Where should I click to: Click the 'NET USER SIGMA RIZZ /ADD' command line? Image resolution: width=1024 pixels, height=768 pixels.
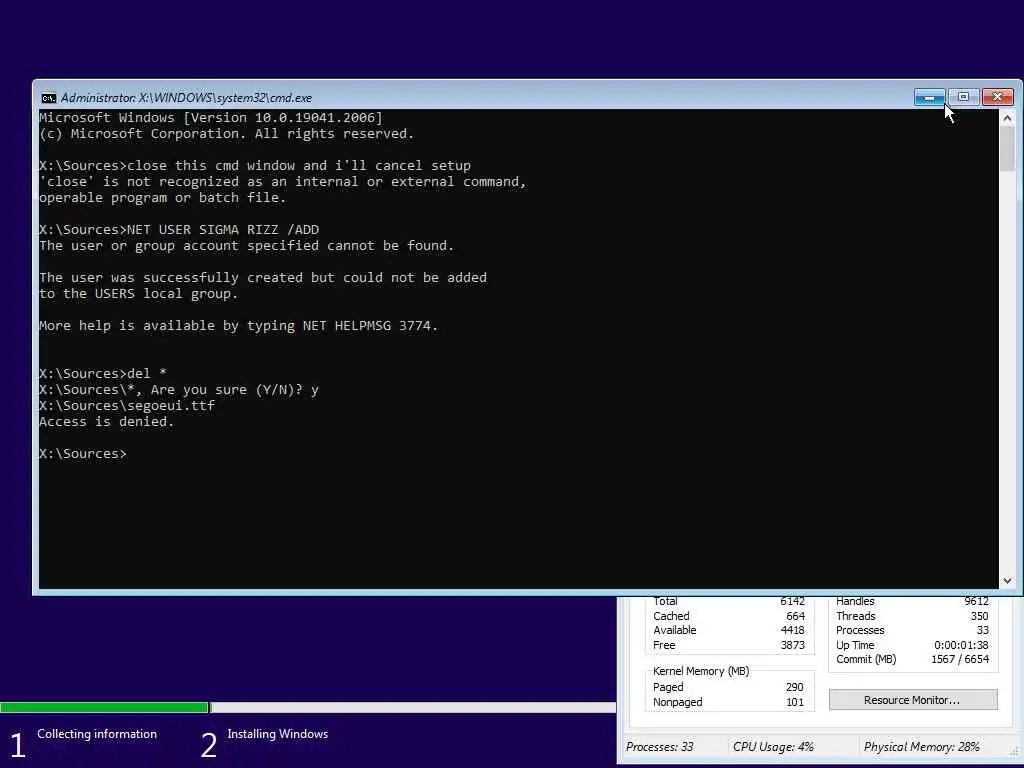[x=179, y=229]
